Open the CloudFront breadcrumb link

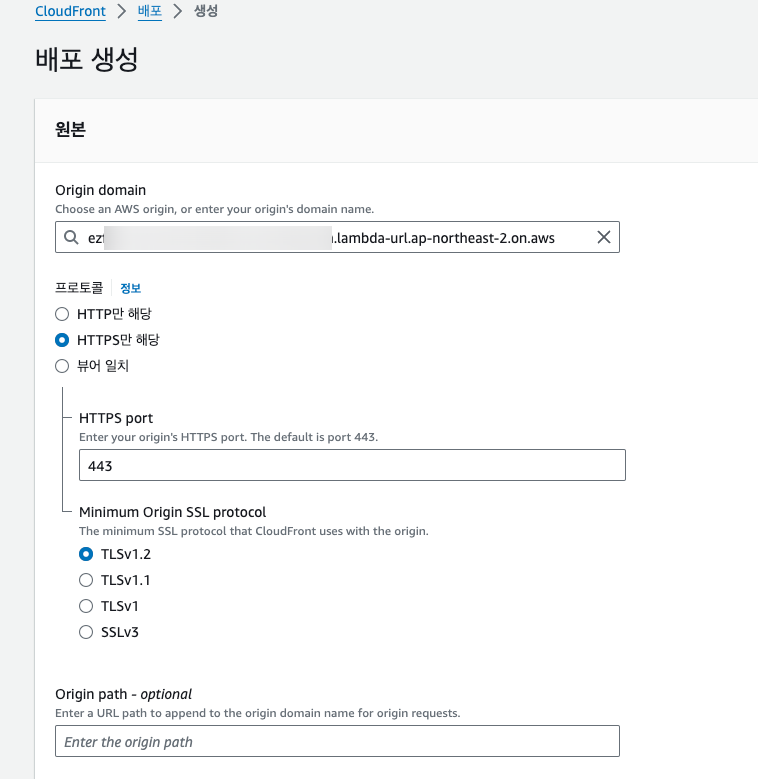[70, 12]
